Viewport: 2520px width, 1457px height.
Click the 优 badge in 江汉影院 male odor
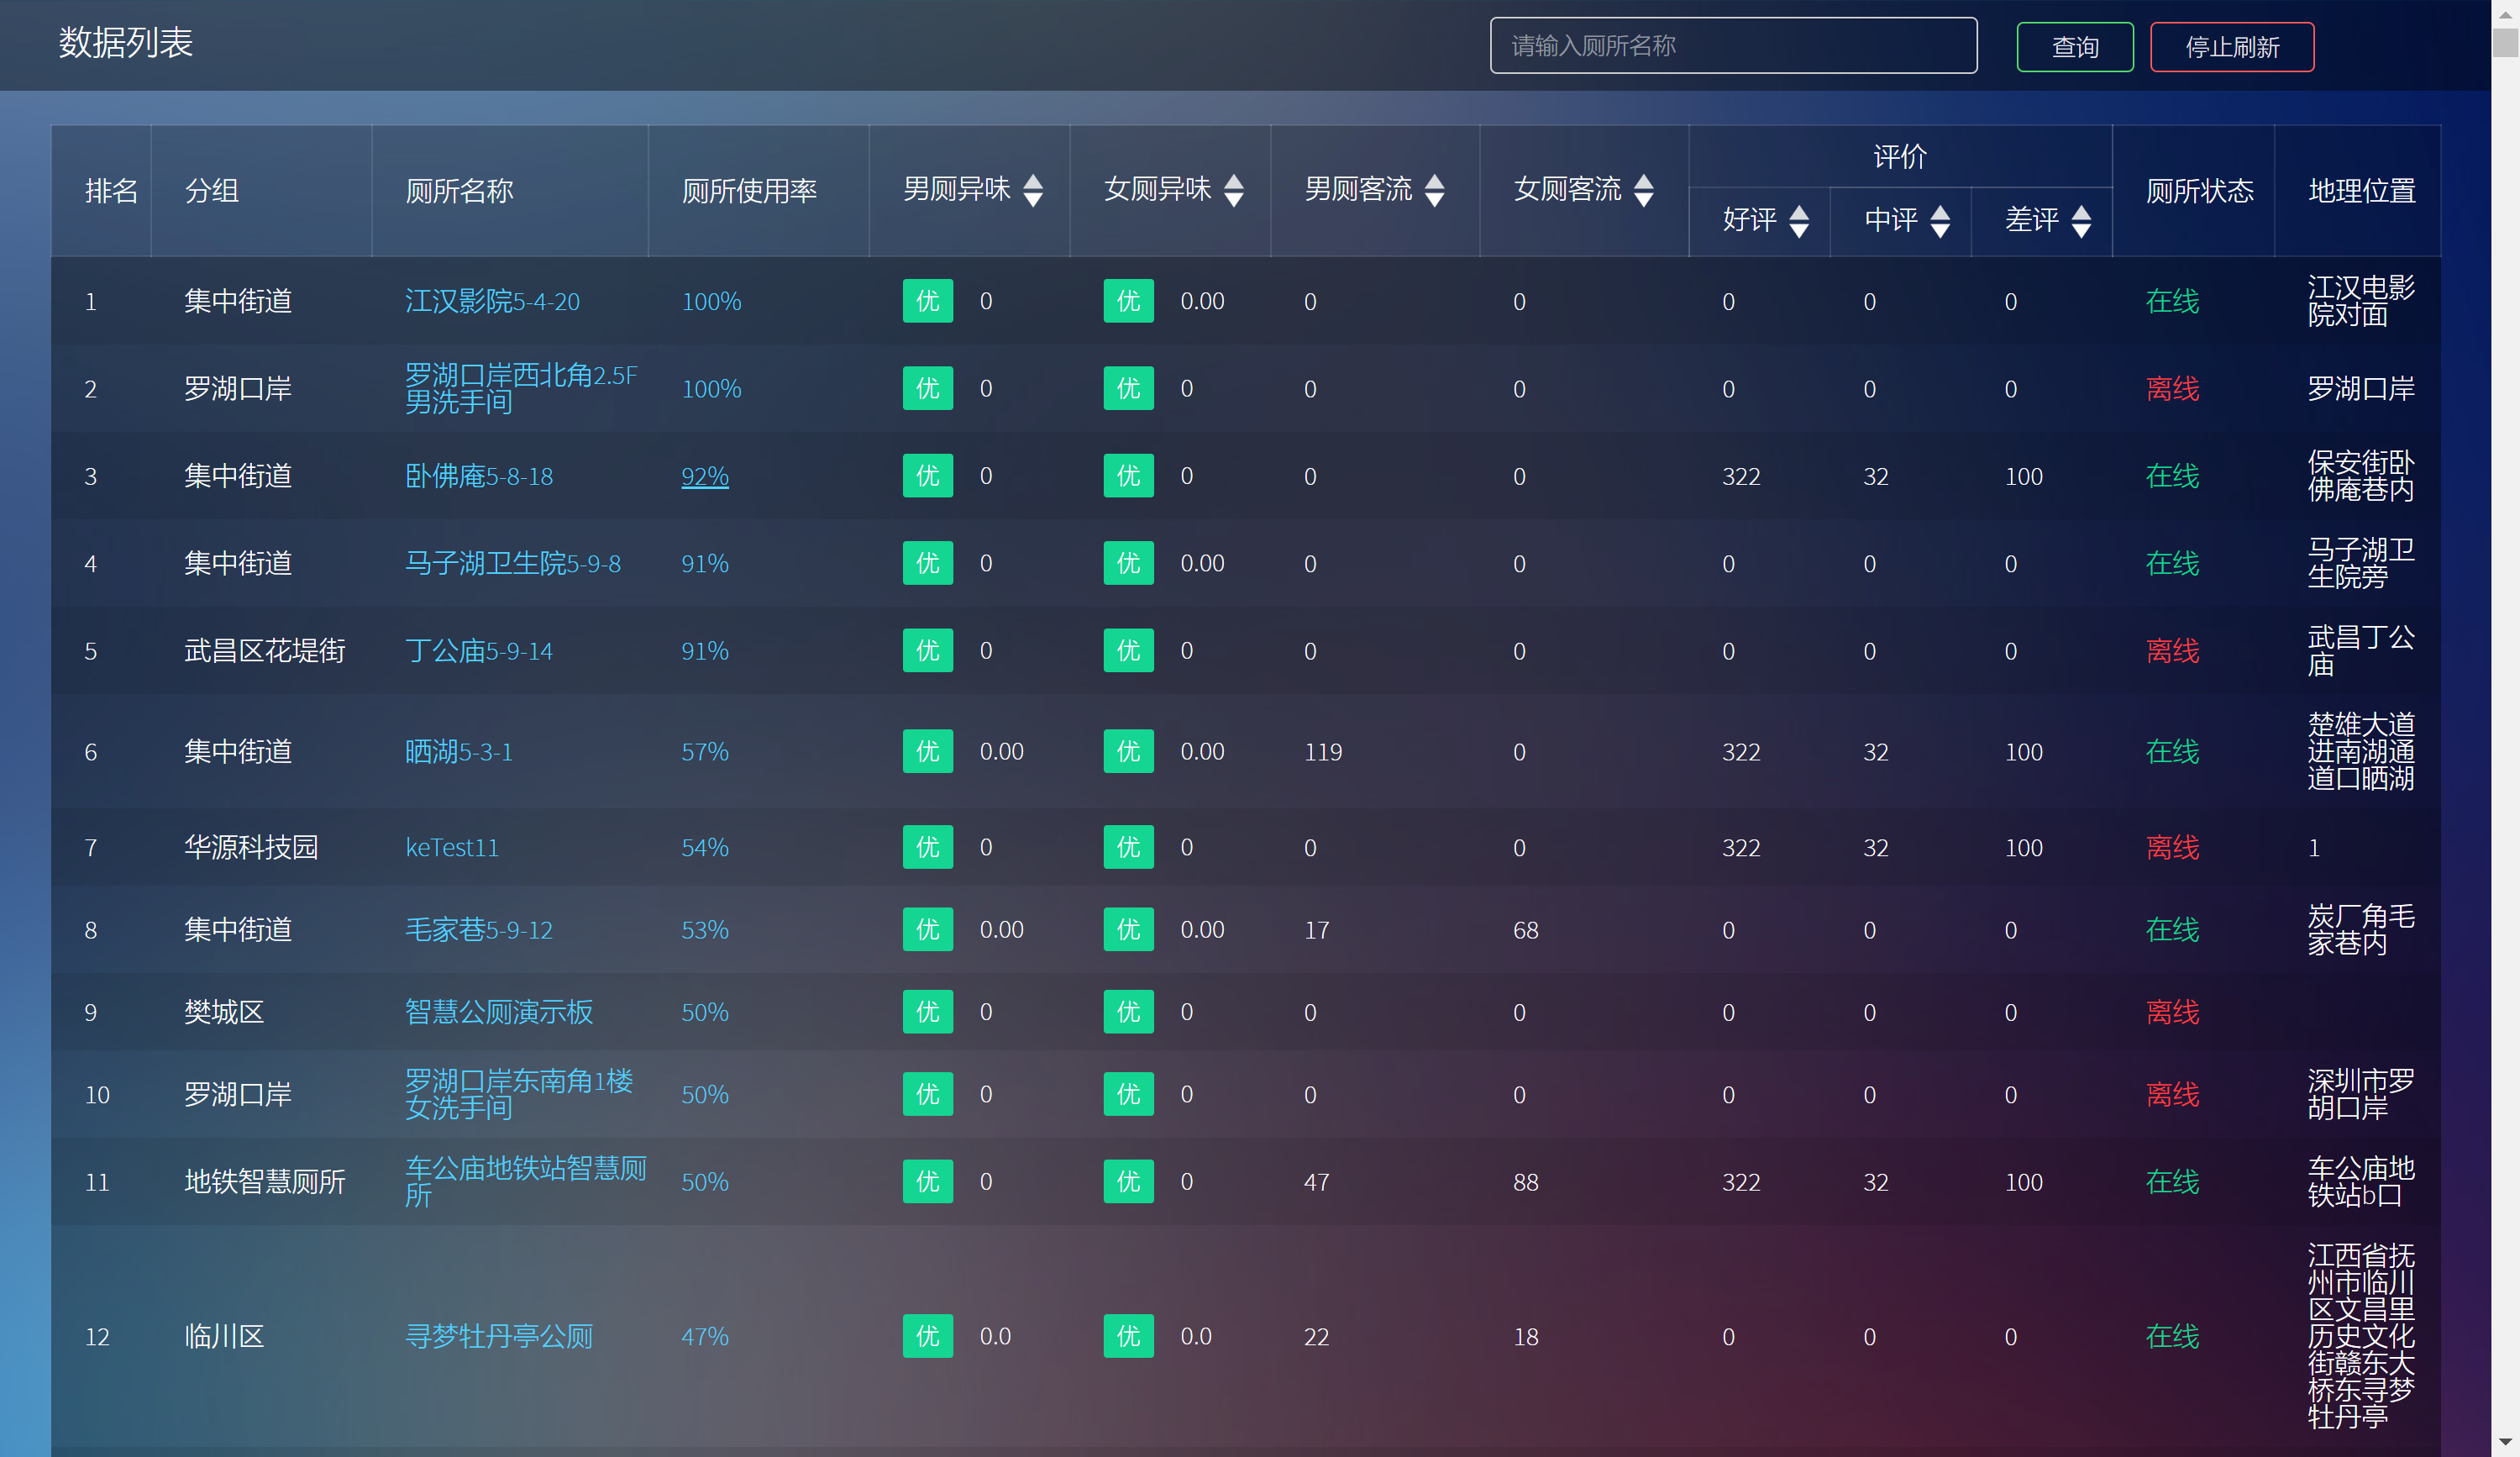click(x=927, y=301)
